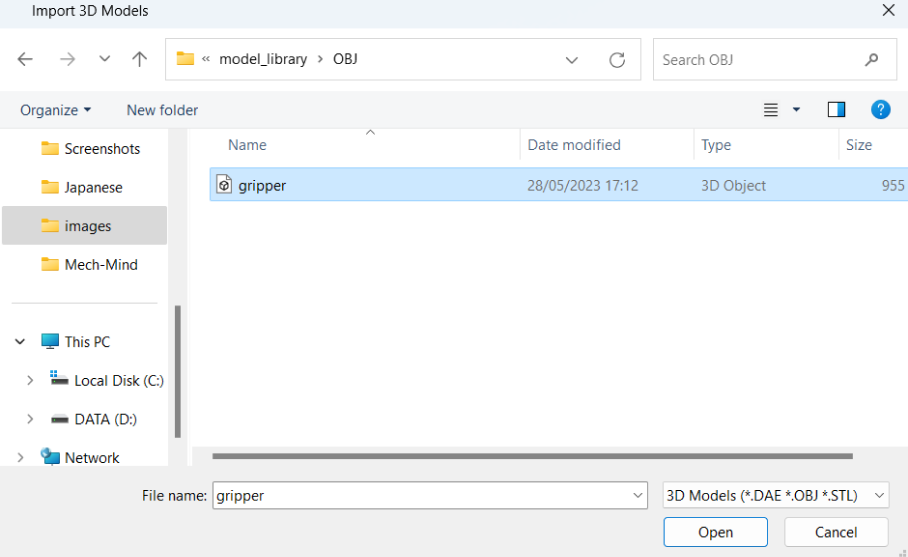The width and height of the screenshot is (908, 557).
Task: Close the Import 3D Models dialog
Action: (888, 10)
